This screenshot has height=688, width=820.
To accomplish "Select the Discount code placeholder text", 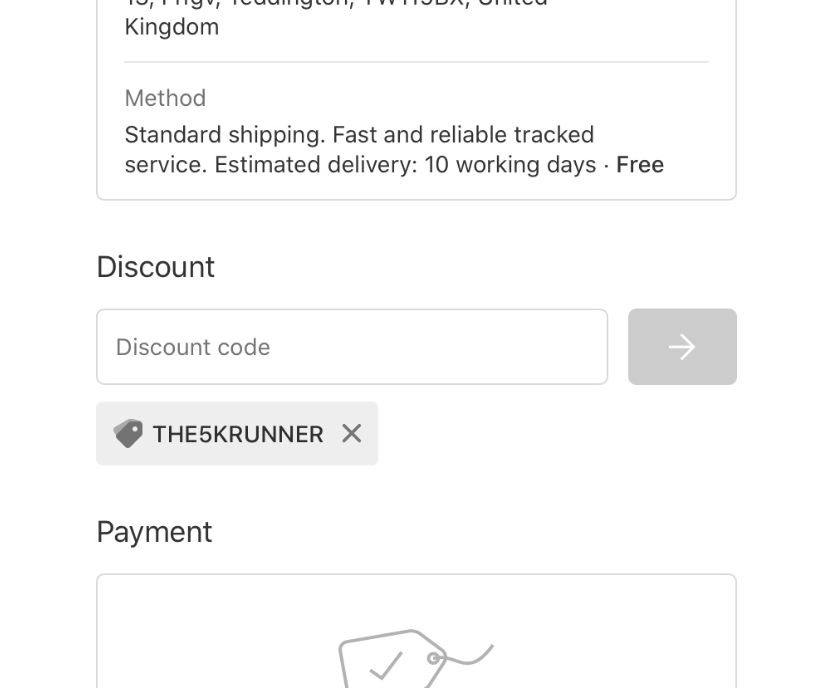I will click(192, 346).
